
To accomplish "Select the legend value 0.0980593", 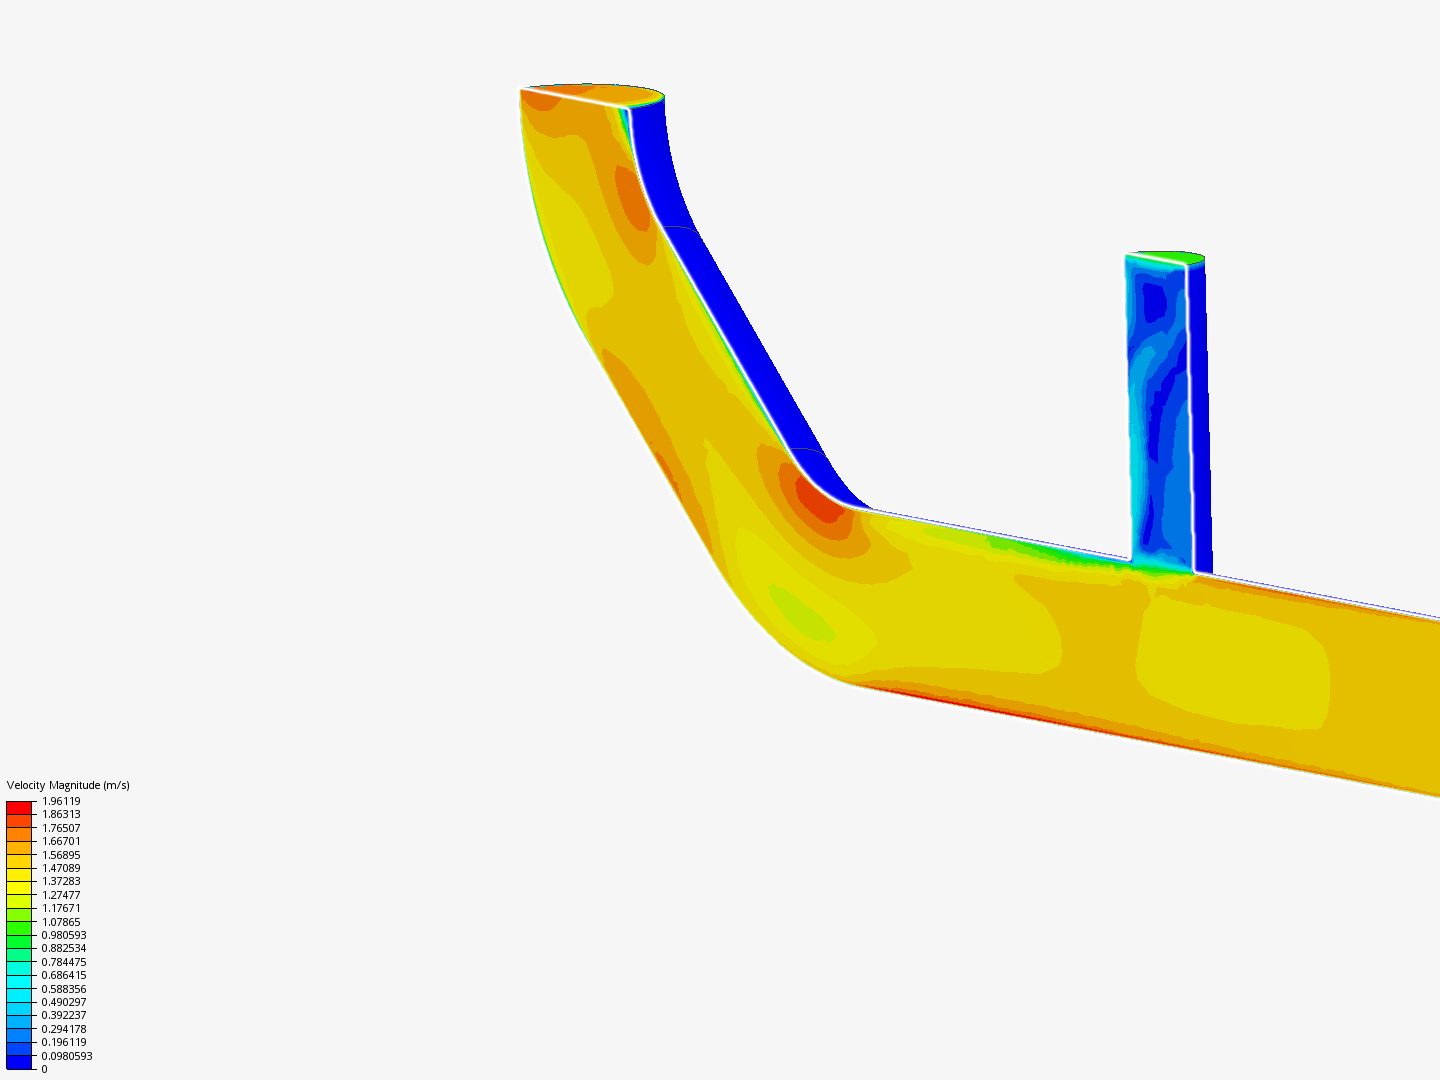I will (x=67, y=1056).
